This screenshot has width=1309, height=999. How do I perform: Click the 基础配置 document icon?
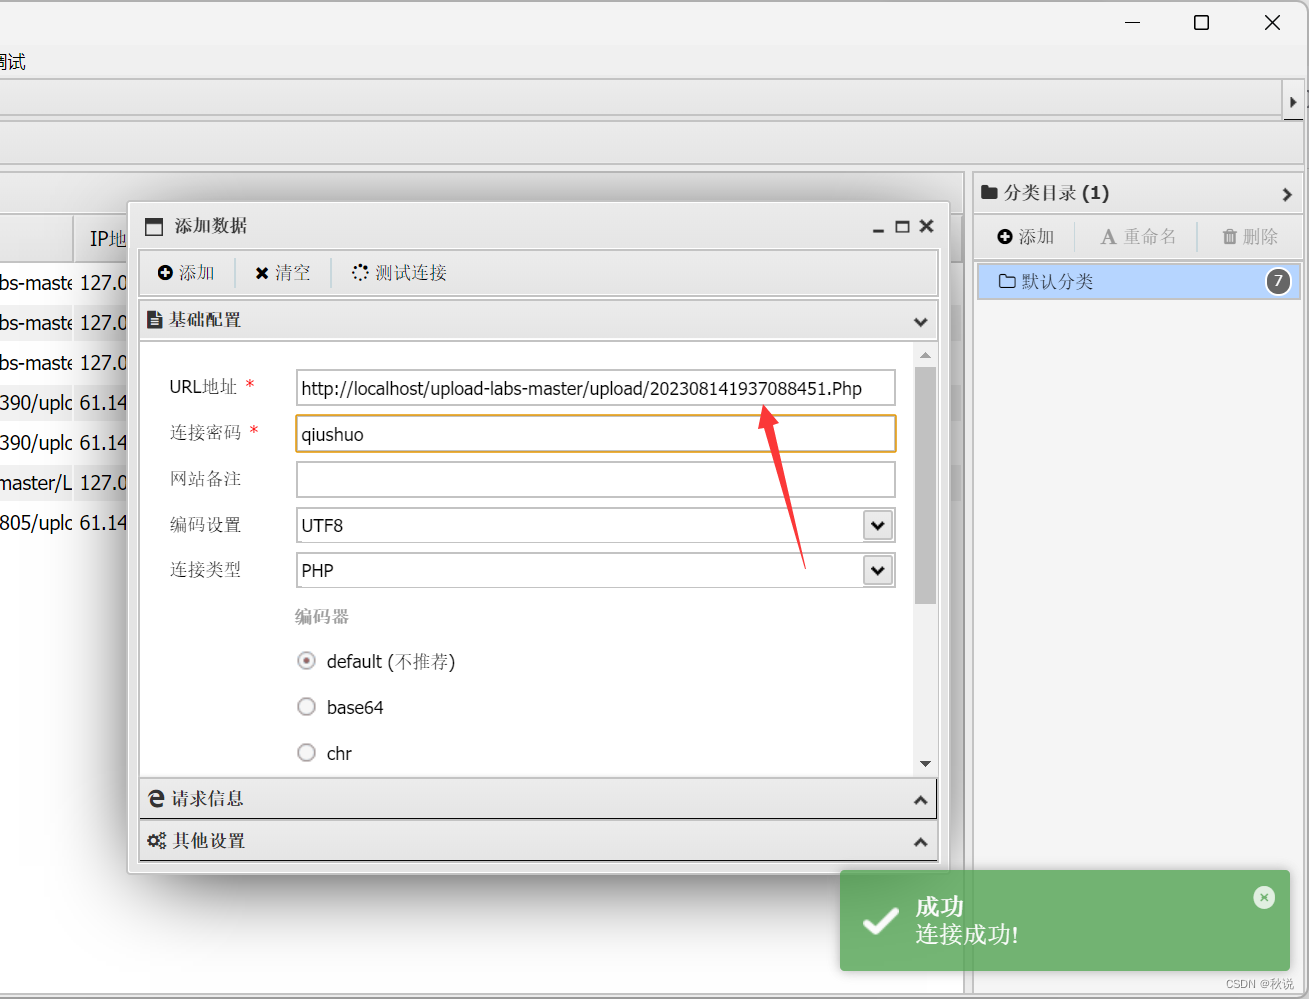[x=155, y=320]
